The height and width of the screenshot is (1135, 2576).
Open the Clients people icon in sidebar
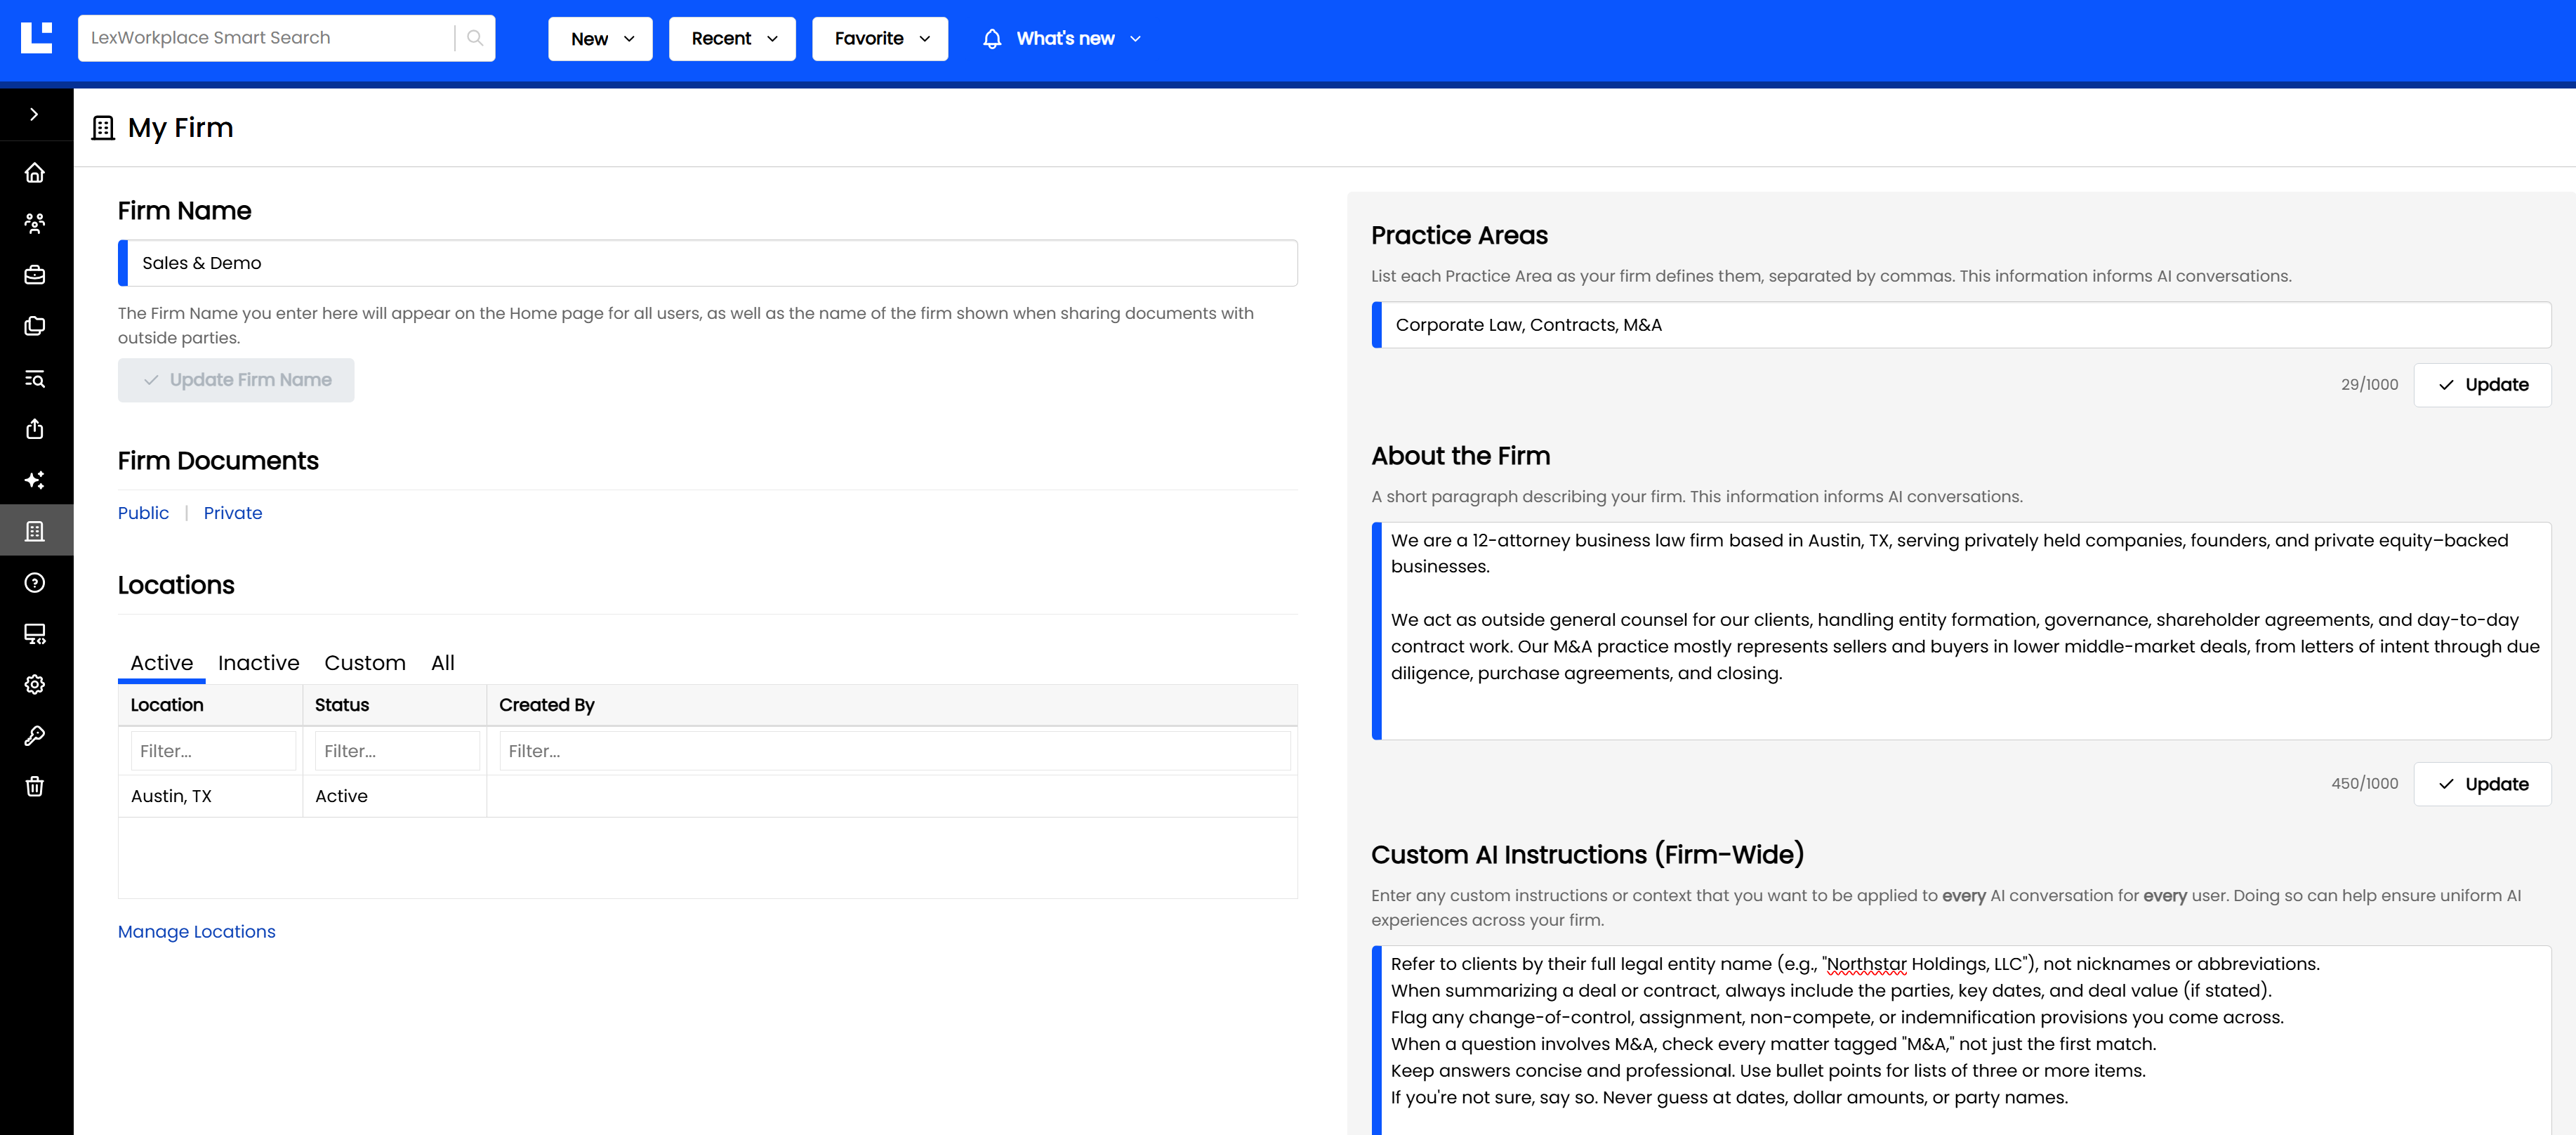(35, 223)
